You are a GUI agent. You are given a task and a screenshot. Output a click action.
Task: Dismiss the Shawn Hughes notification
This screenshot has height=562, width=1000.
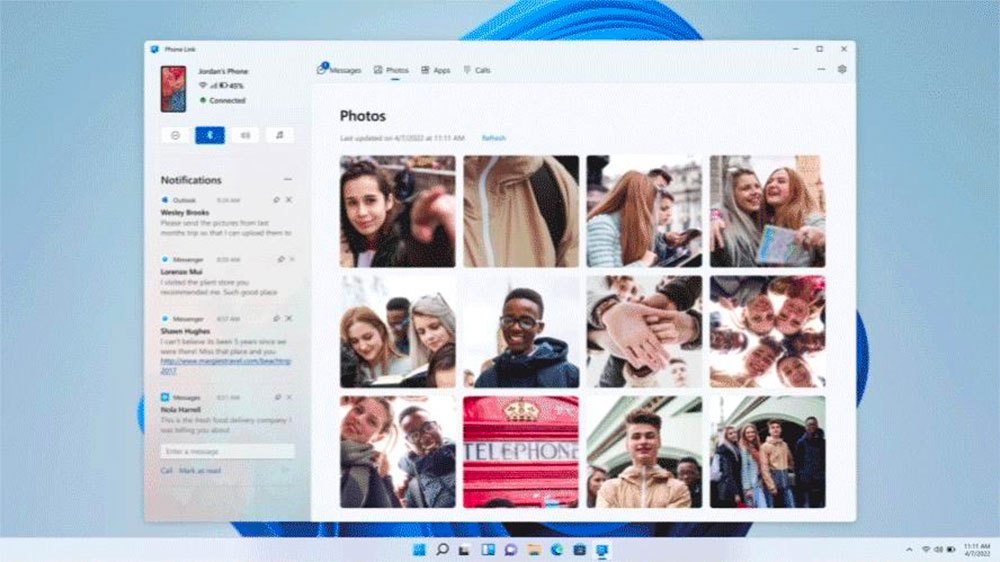[x=290, y=318]
